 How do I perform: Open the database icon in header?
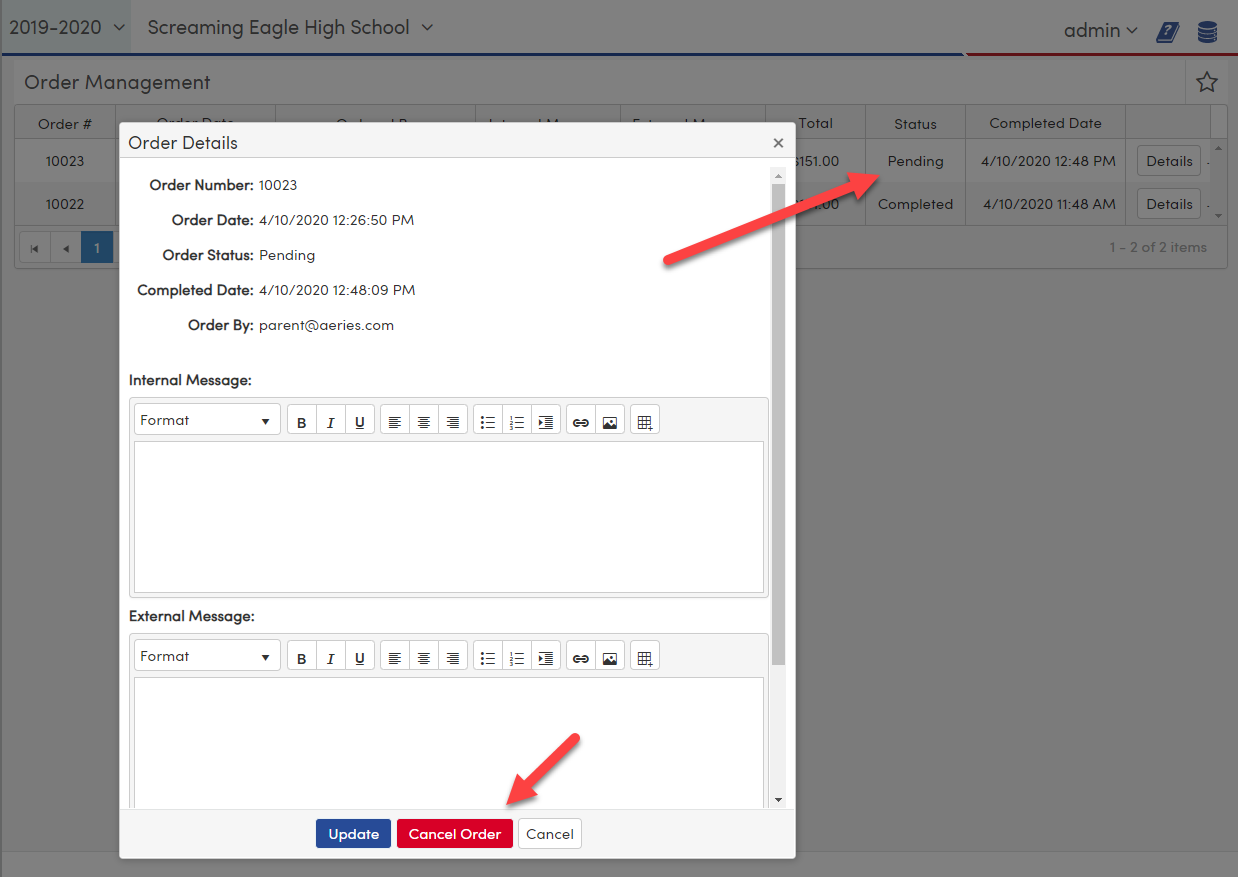(1207, 32)
